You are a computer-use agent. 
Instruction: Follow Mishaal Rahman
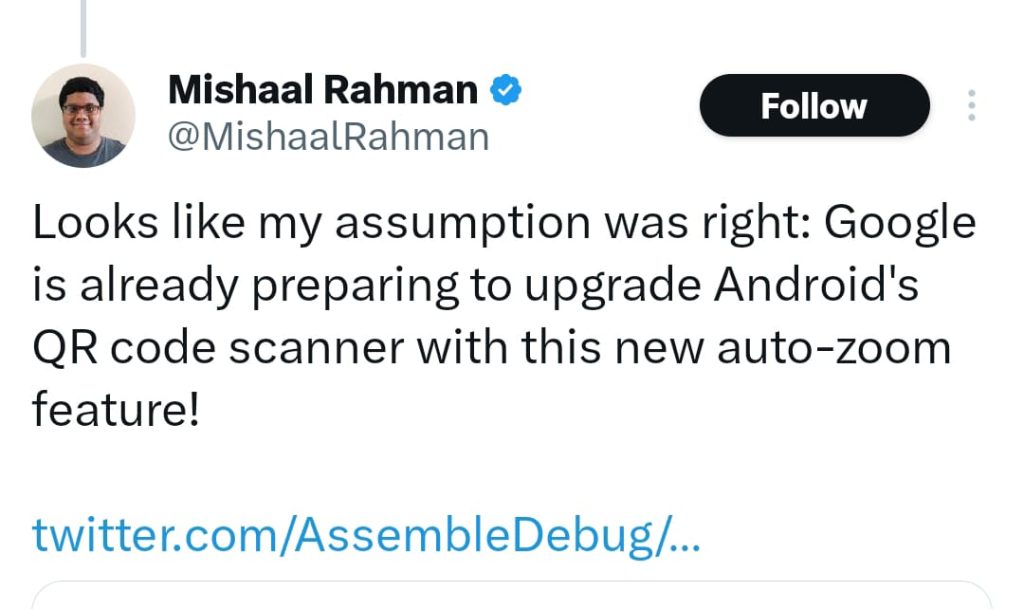coord(814,106)
